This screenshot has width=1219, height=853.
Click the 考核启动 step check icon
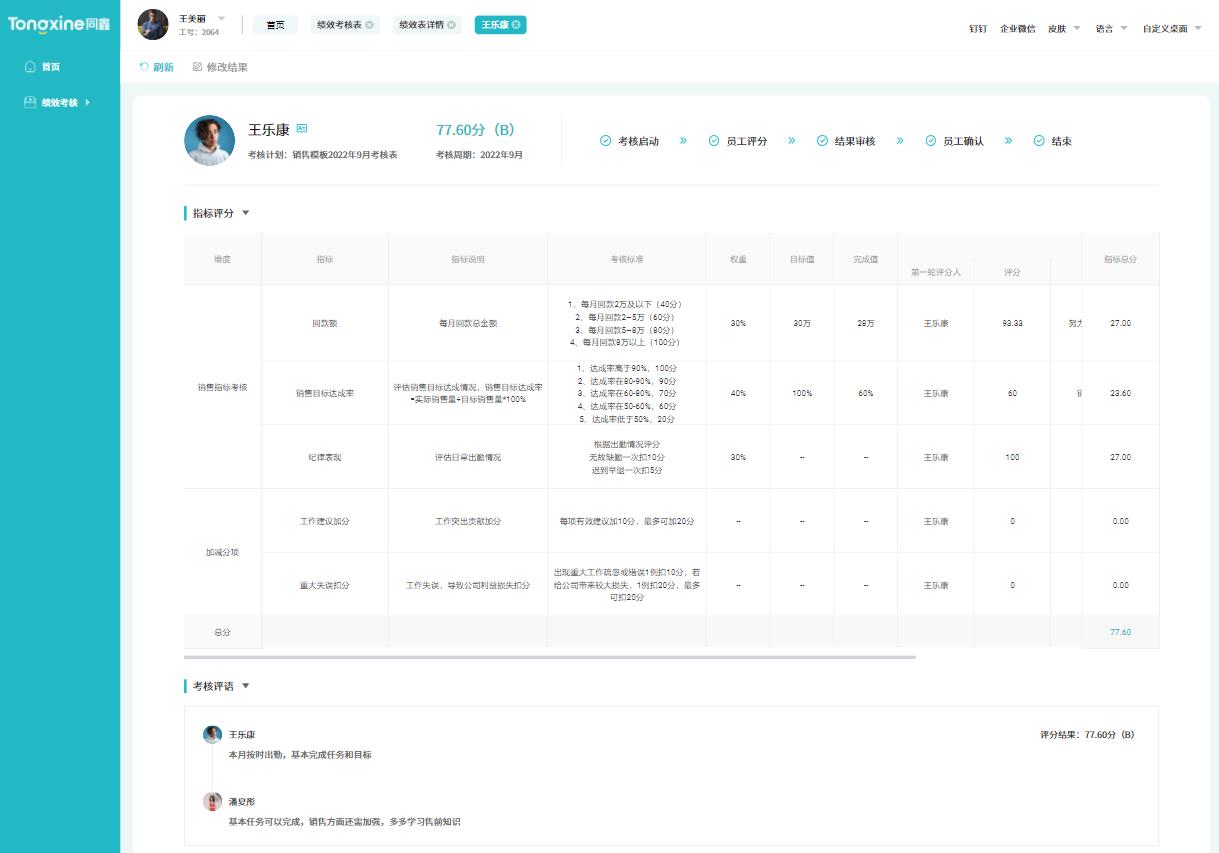(605, 141)
